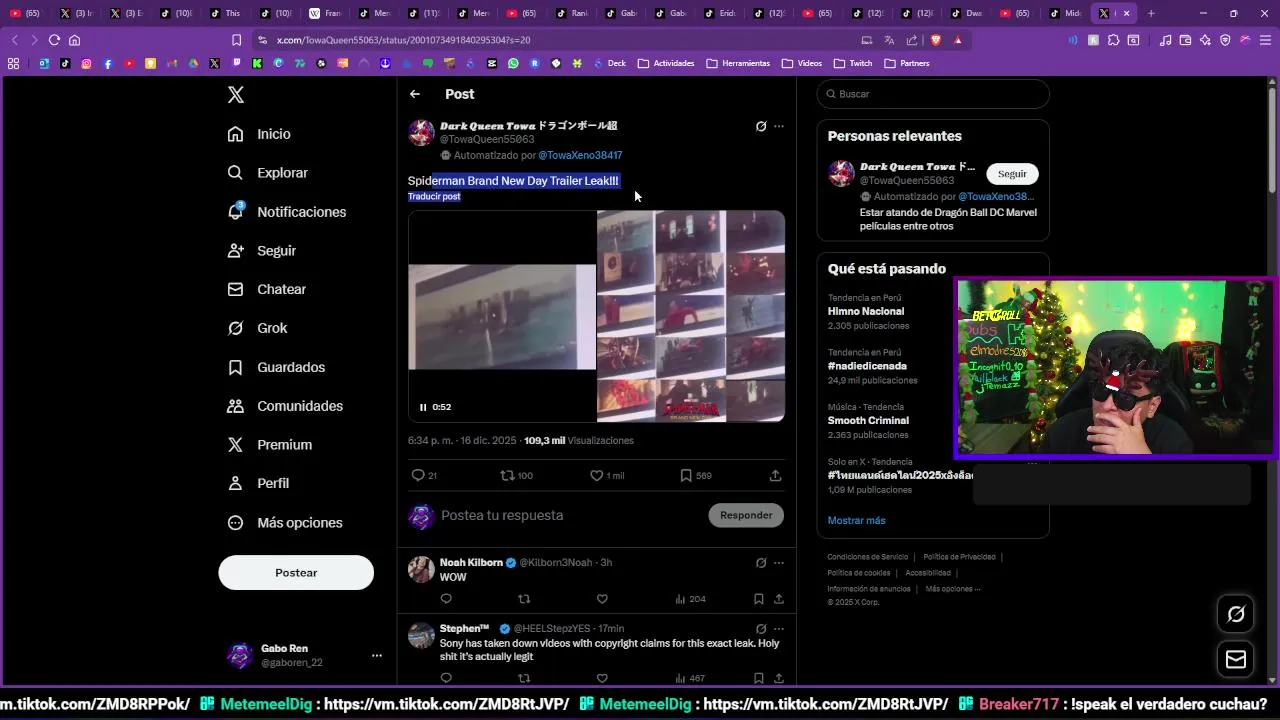
Task: Open #nadiedicenada trend
Action: pos(867,366)
